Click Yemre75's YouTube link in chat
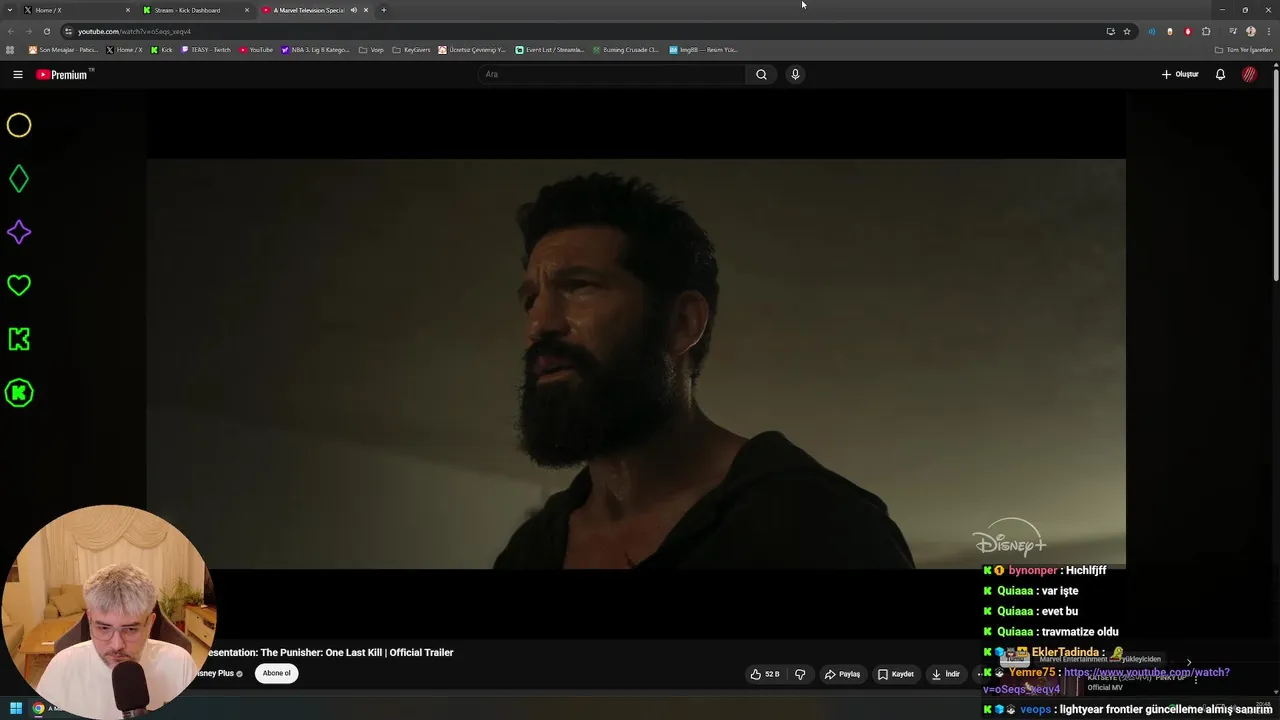The width and height of the screenshot is (1280, 720). (x=1105, y=681)
